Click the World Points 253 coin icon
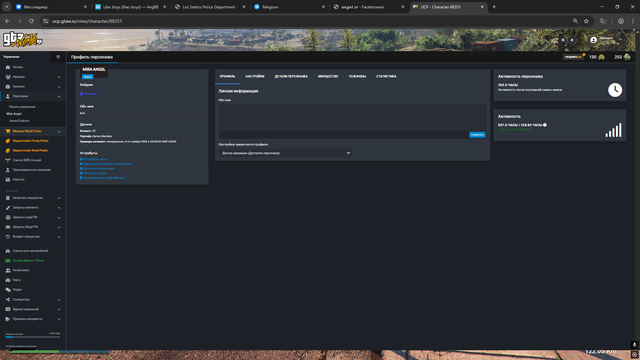Image resolution: width=640 pixels, height=360 pixels. 627,57
